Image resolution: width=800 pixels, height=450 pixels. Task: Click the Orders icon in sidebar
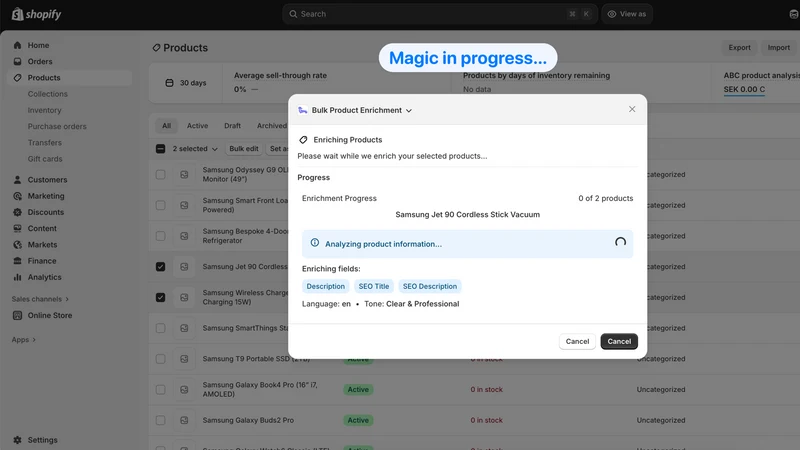click(17, 61)
